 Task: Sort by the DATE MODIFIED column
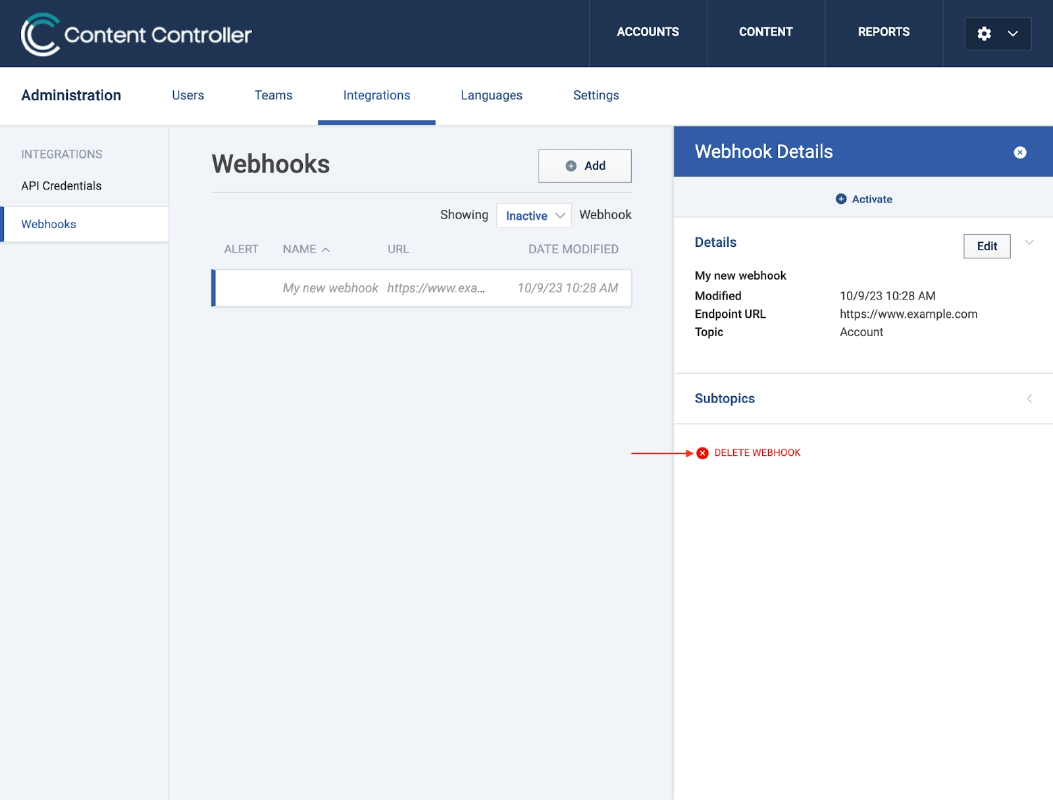coord(573,249)
